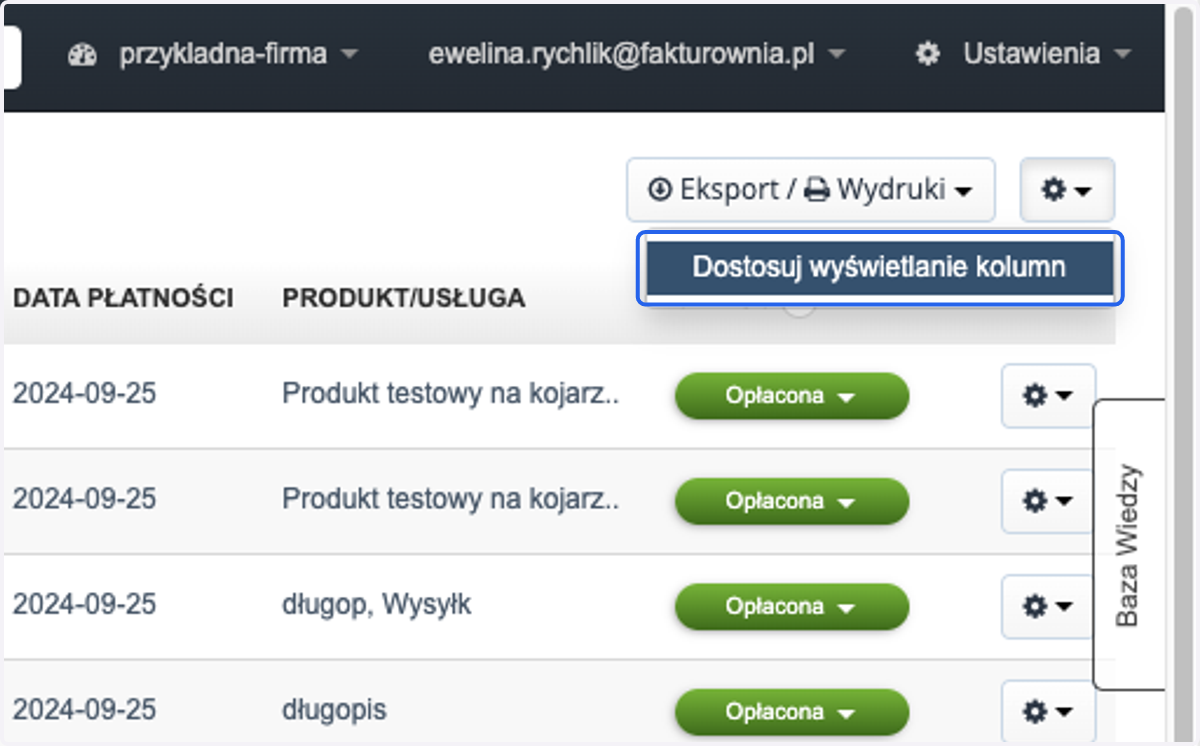The image size is (1200, 746).
Task: Open the ewelina.rychlik@fakturownia.pl user menu
Action: pyautogui.click(x=637, y=54)
